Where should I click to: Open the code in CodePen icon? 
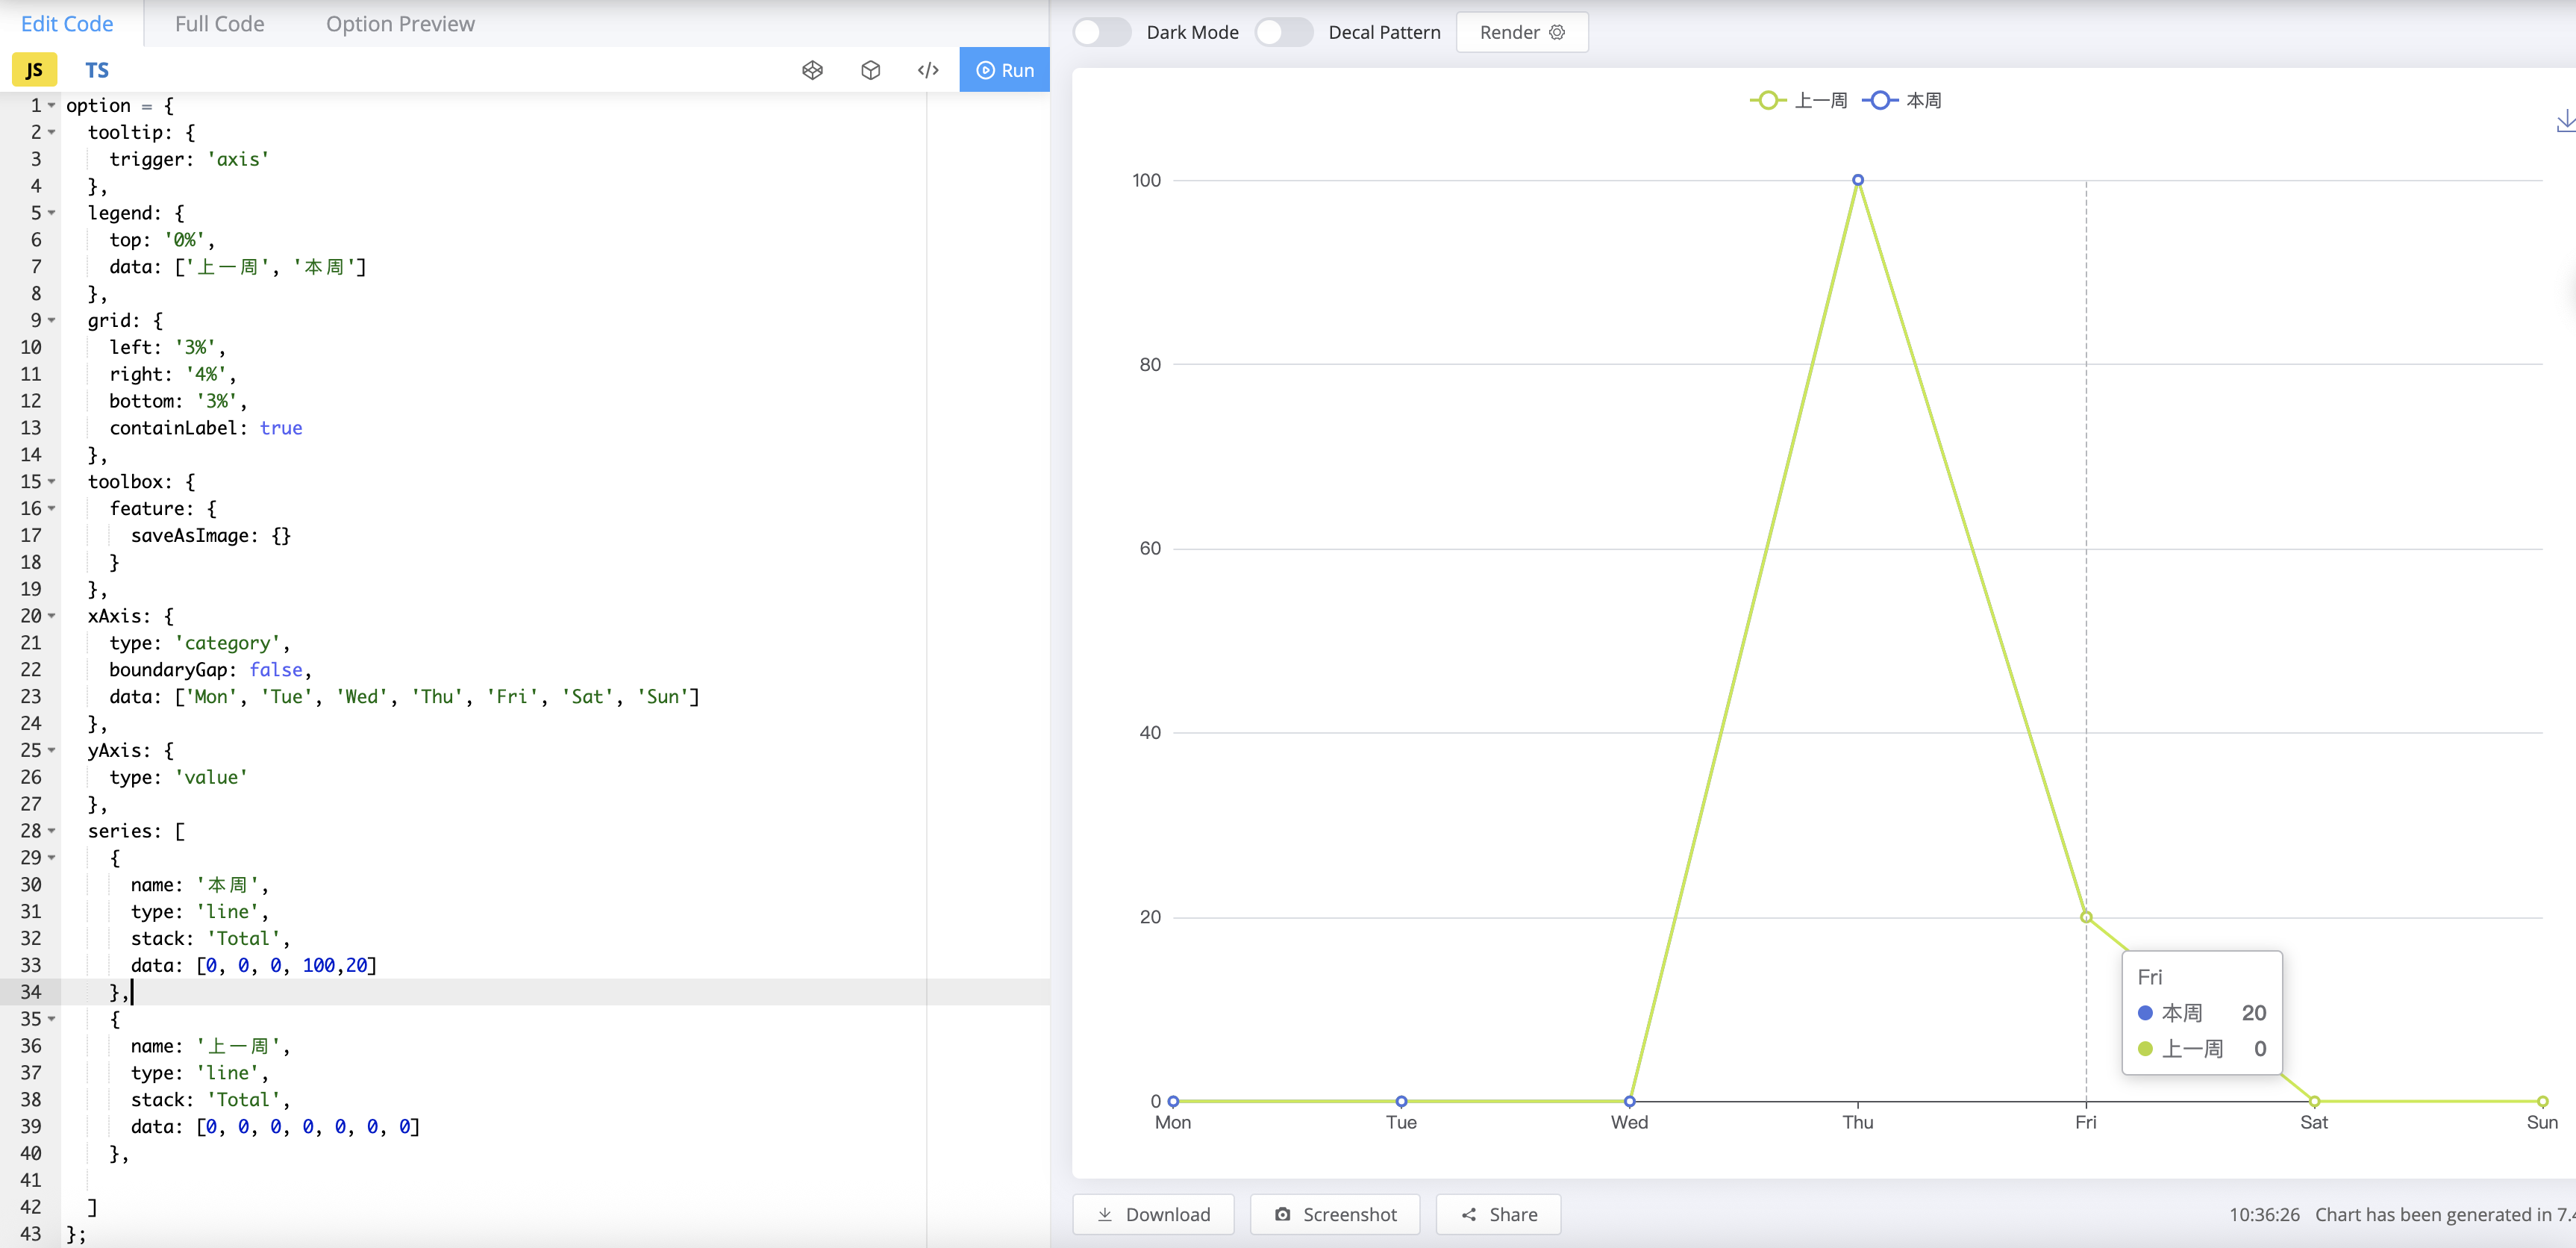tap(812, 70)
